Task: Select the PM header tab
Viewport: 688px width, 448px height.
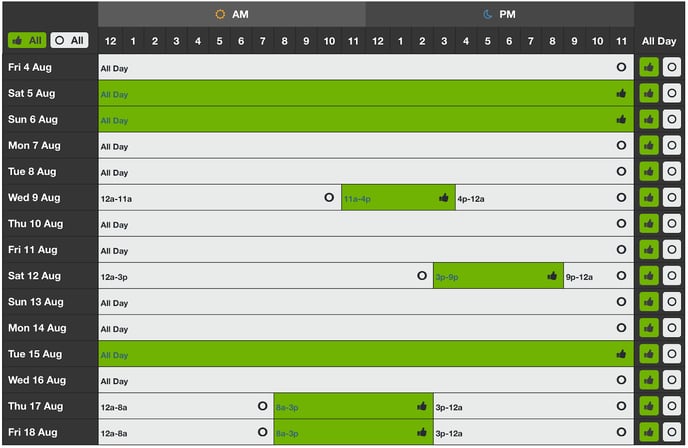Action: point(500,14)
